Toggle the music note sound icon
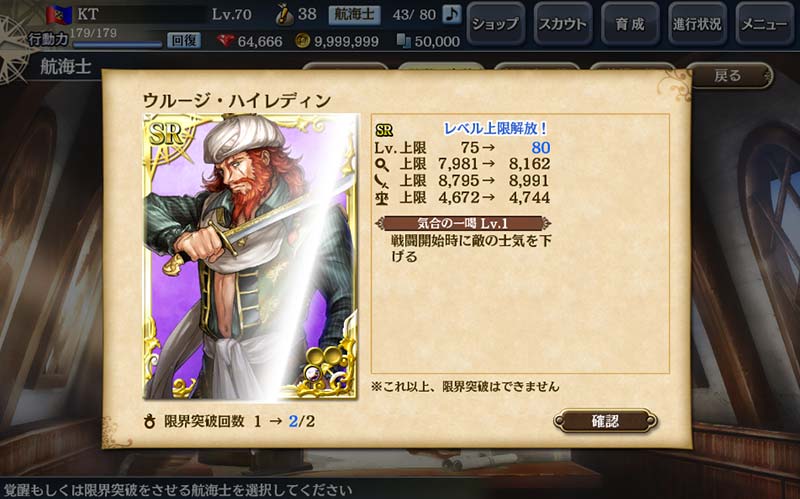Image resolution: width=800 pixels, height=499 pixels. (451, 14)
